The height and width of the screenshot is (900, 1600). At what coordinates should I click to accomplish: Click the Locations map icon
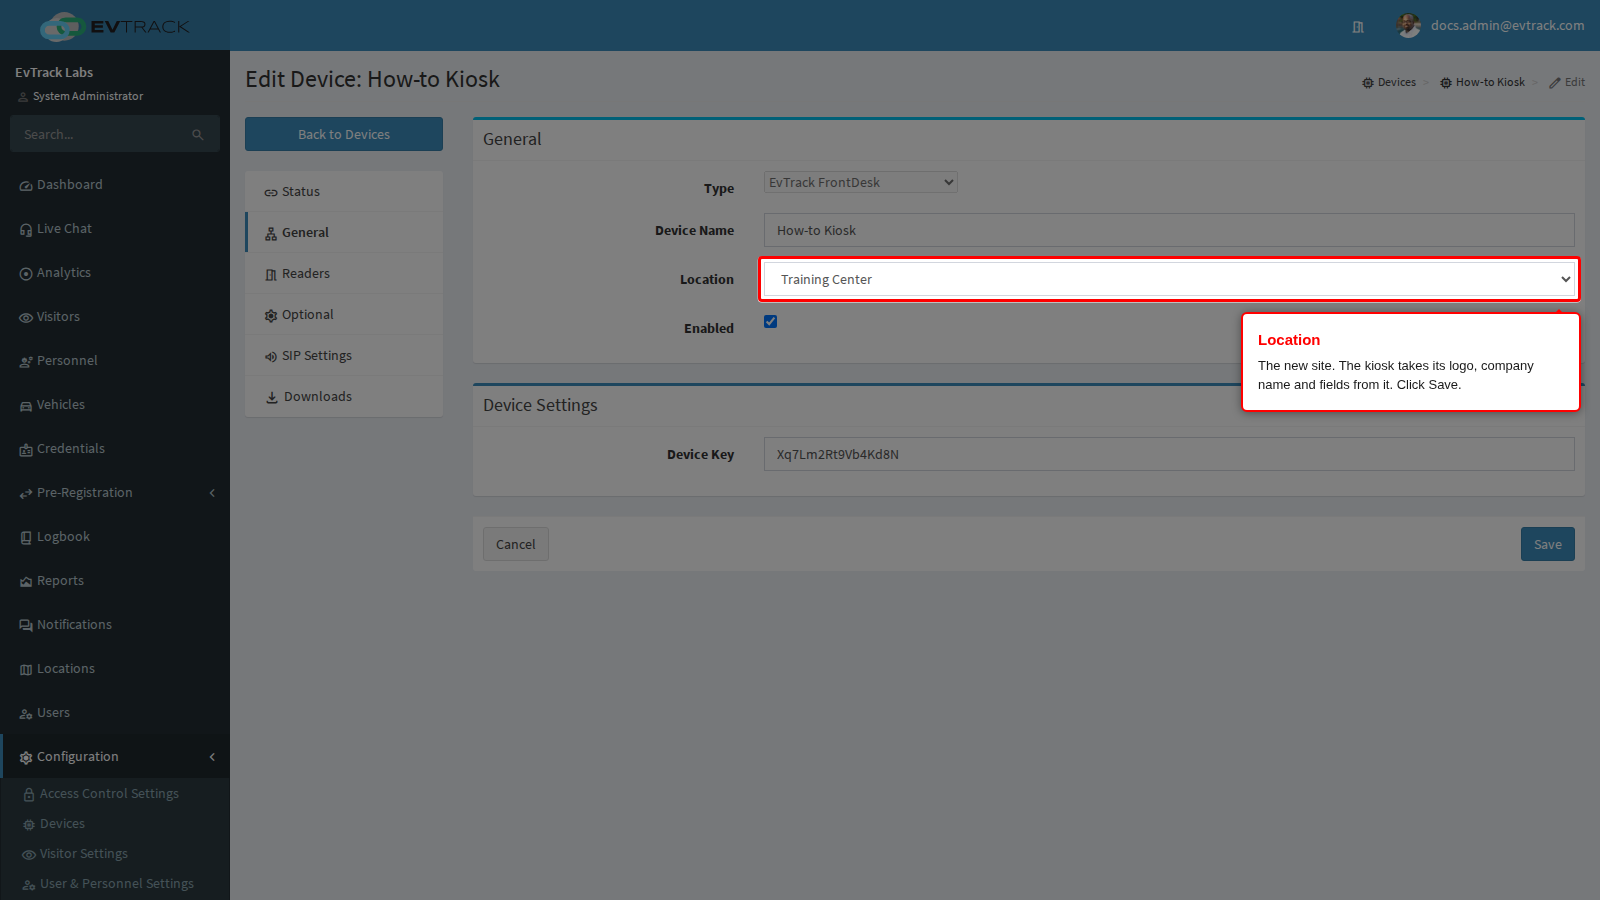[x=26, y=670]
